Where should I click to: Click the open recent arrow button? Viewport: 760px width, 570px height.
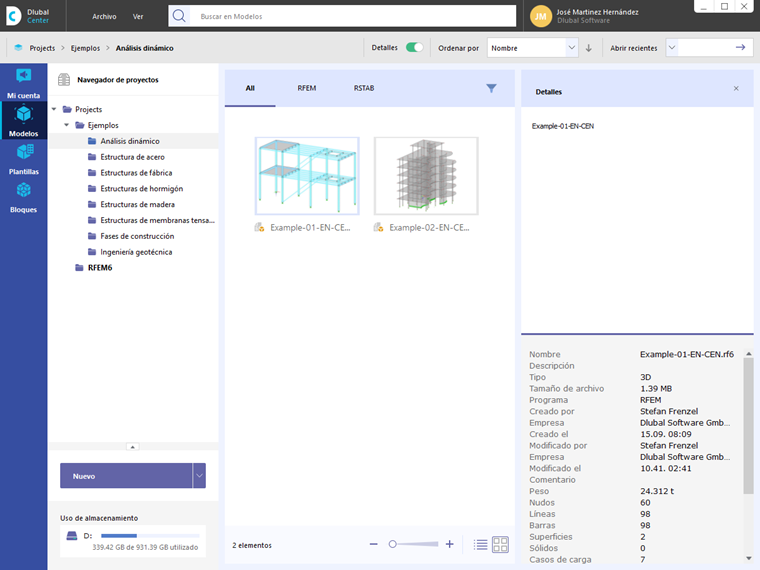pyautogui.click(x=740, y=48)
